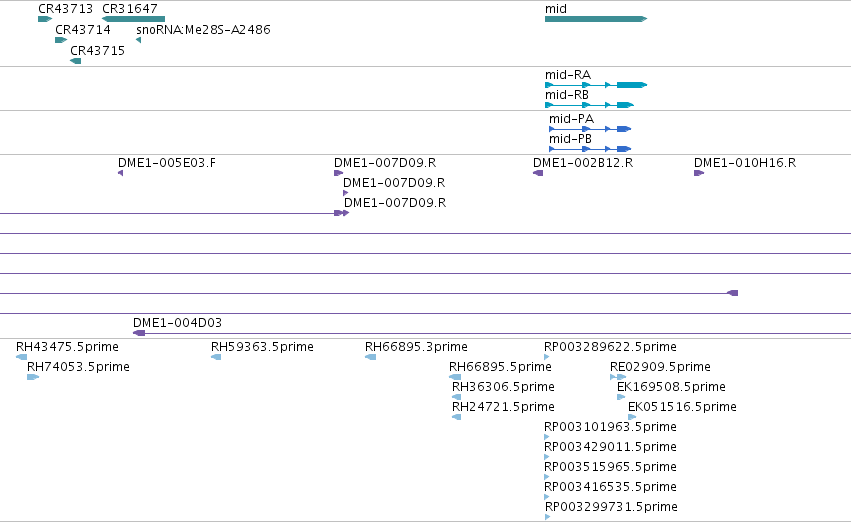The height and width of the screenshot is (522, 851).
Task: Select the mid-PA protein label
Action: (571, 118)
